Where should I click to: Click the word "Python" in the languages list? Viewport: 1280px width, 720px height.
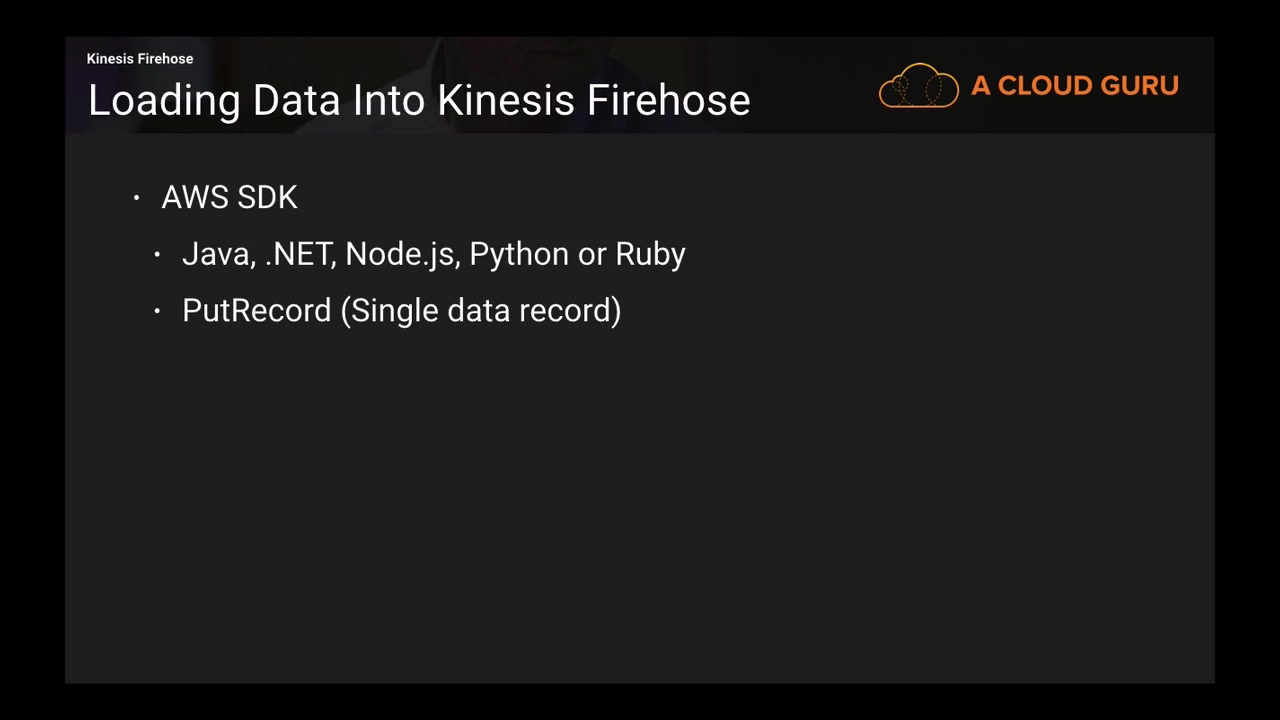point(519,254)
